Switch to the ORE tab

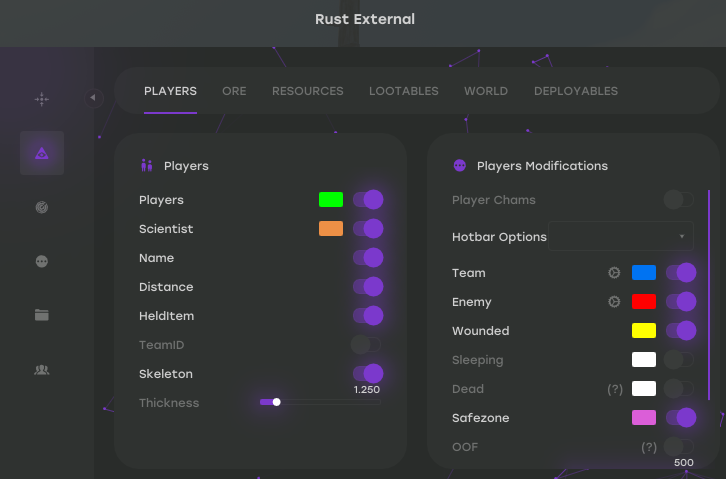pos(234,91)
